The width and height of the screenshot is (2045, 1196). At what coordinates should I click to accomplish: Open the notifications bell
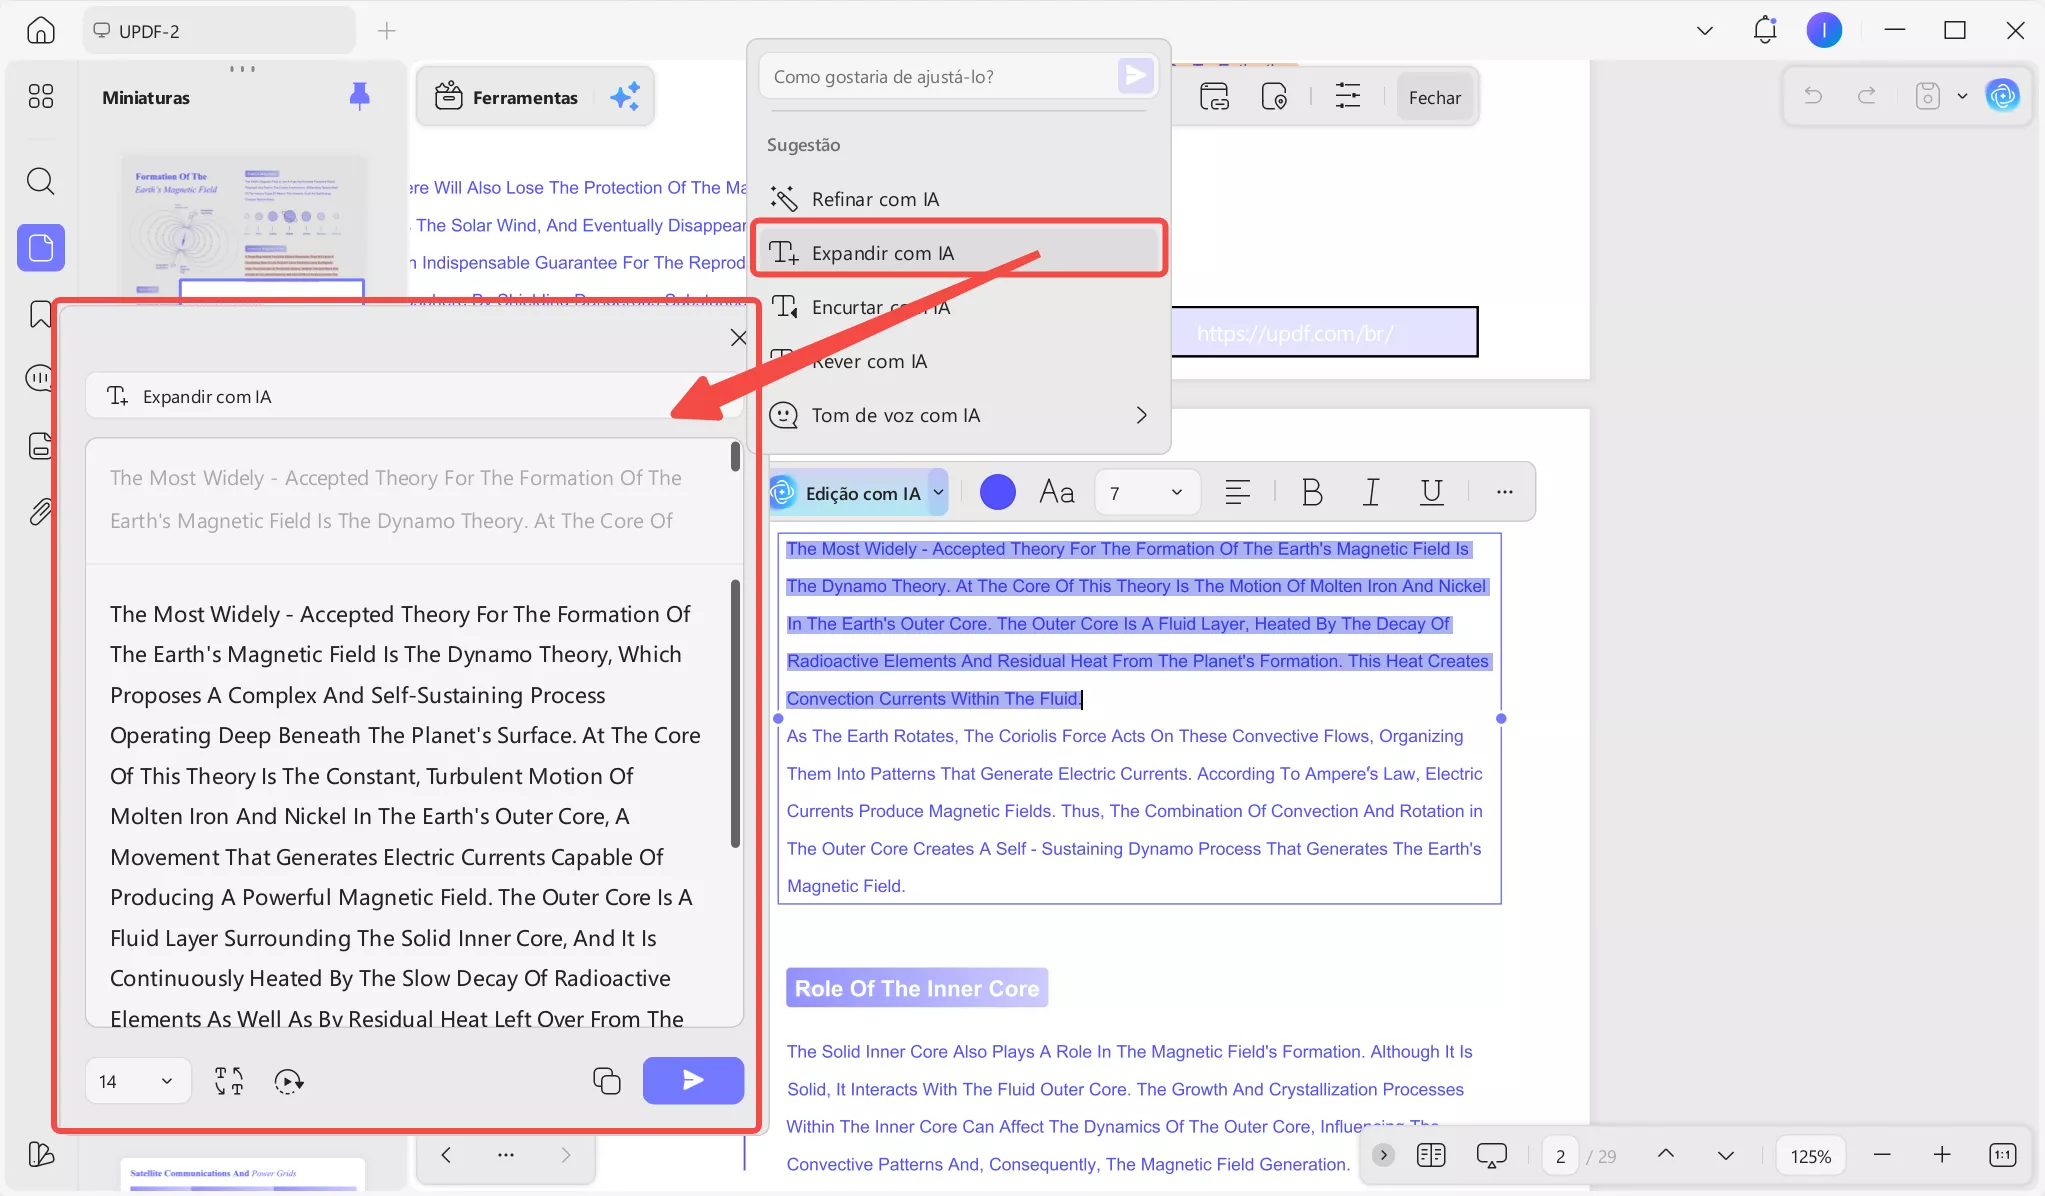[x=1764, y=30]
